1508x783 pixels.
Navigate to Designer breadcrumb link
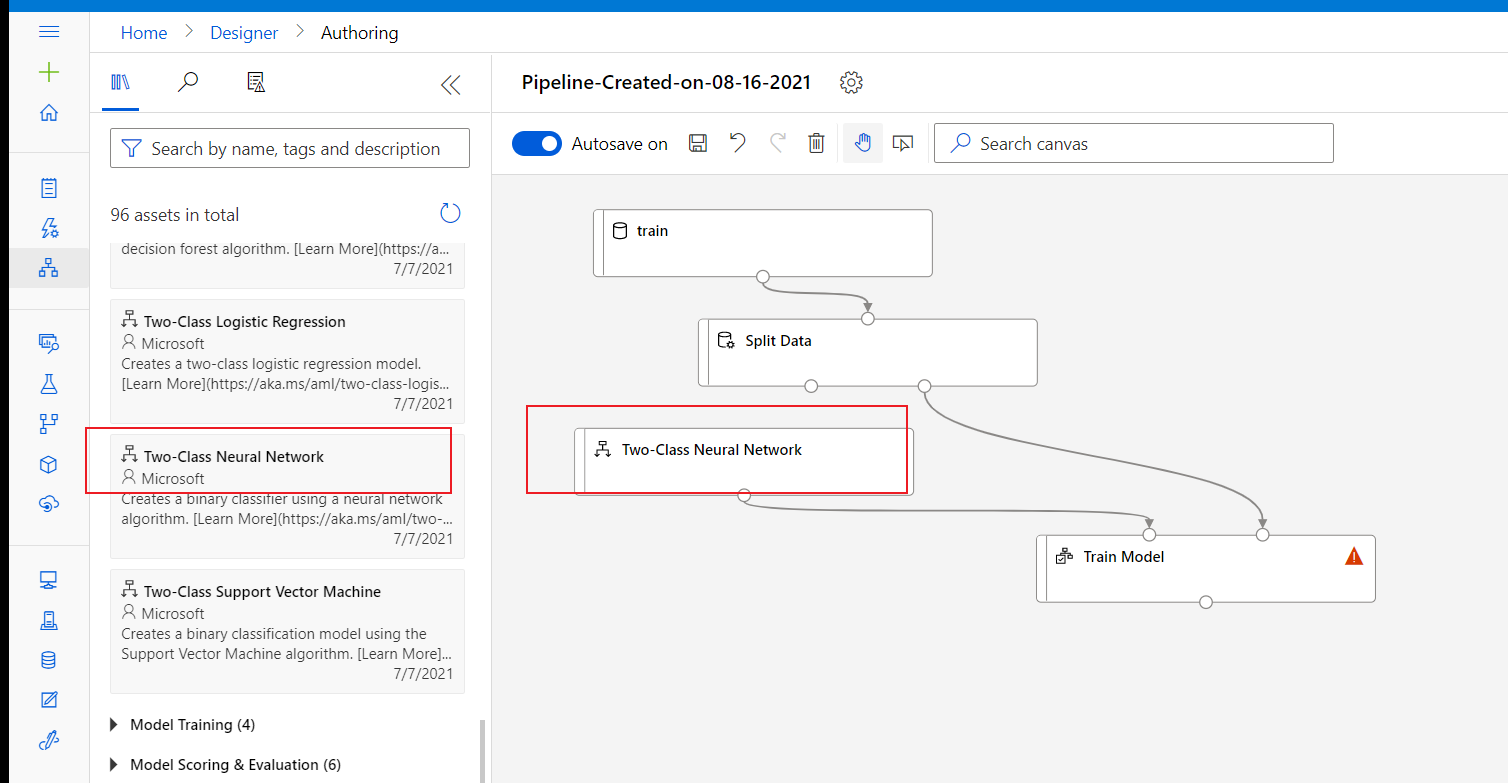tap(244, 33)
